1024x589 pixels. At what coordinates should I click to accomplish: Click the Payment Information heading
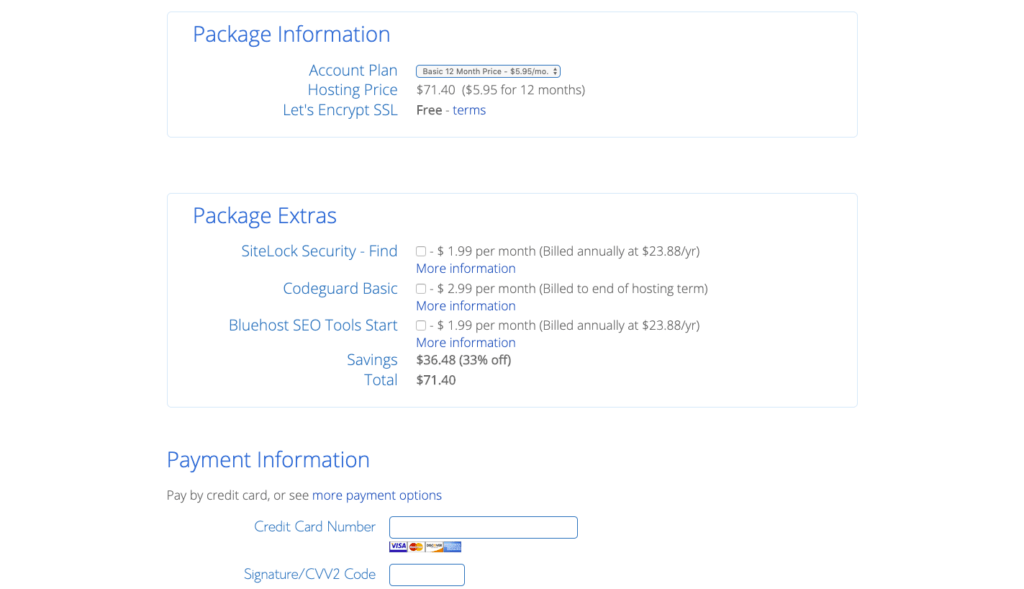268,460
